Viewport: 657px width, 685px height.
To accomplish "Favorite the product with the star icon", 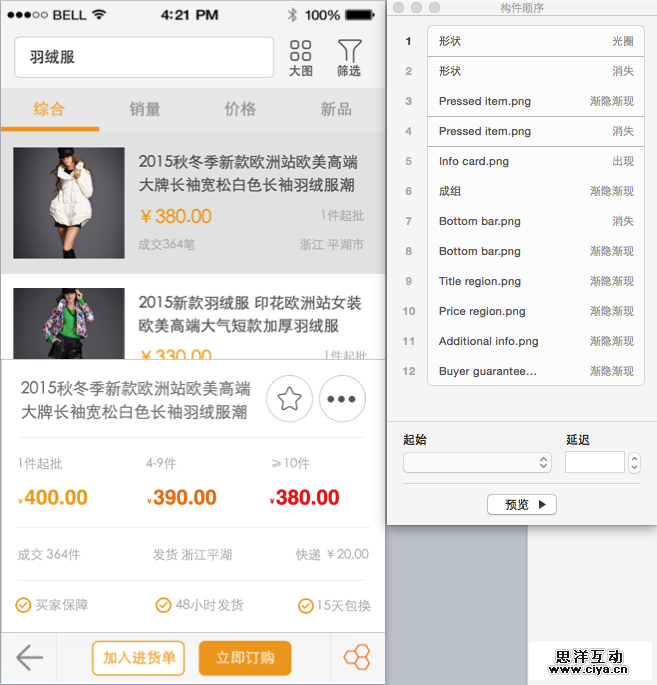I will (289, 399).
